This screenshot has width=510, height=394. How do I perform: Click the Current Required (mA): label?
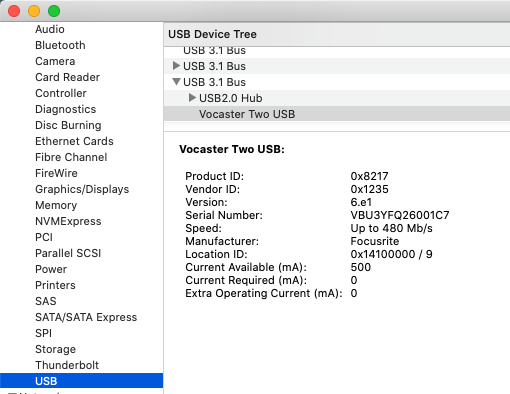click(246, 280)
